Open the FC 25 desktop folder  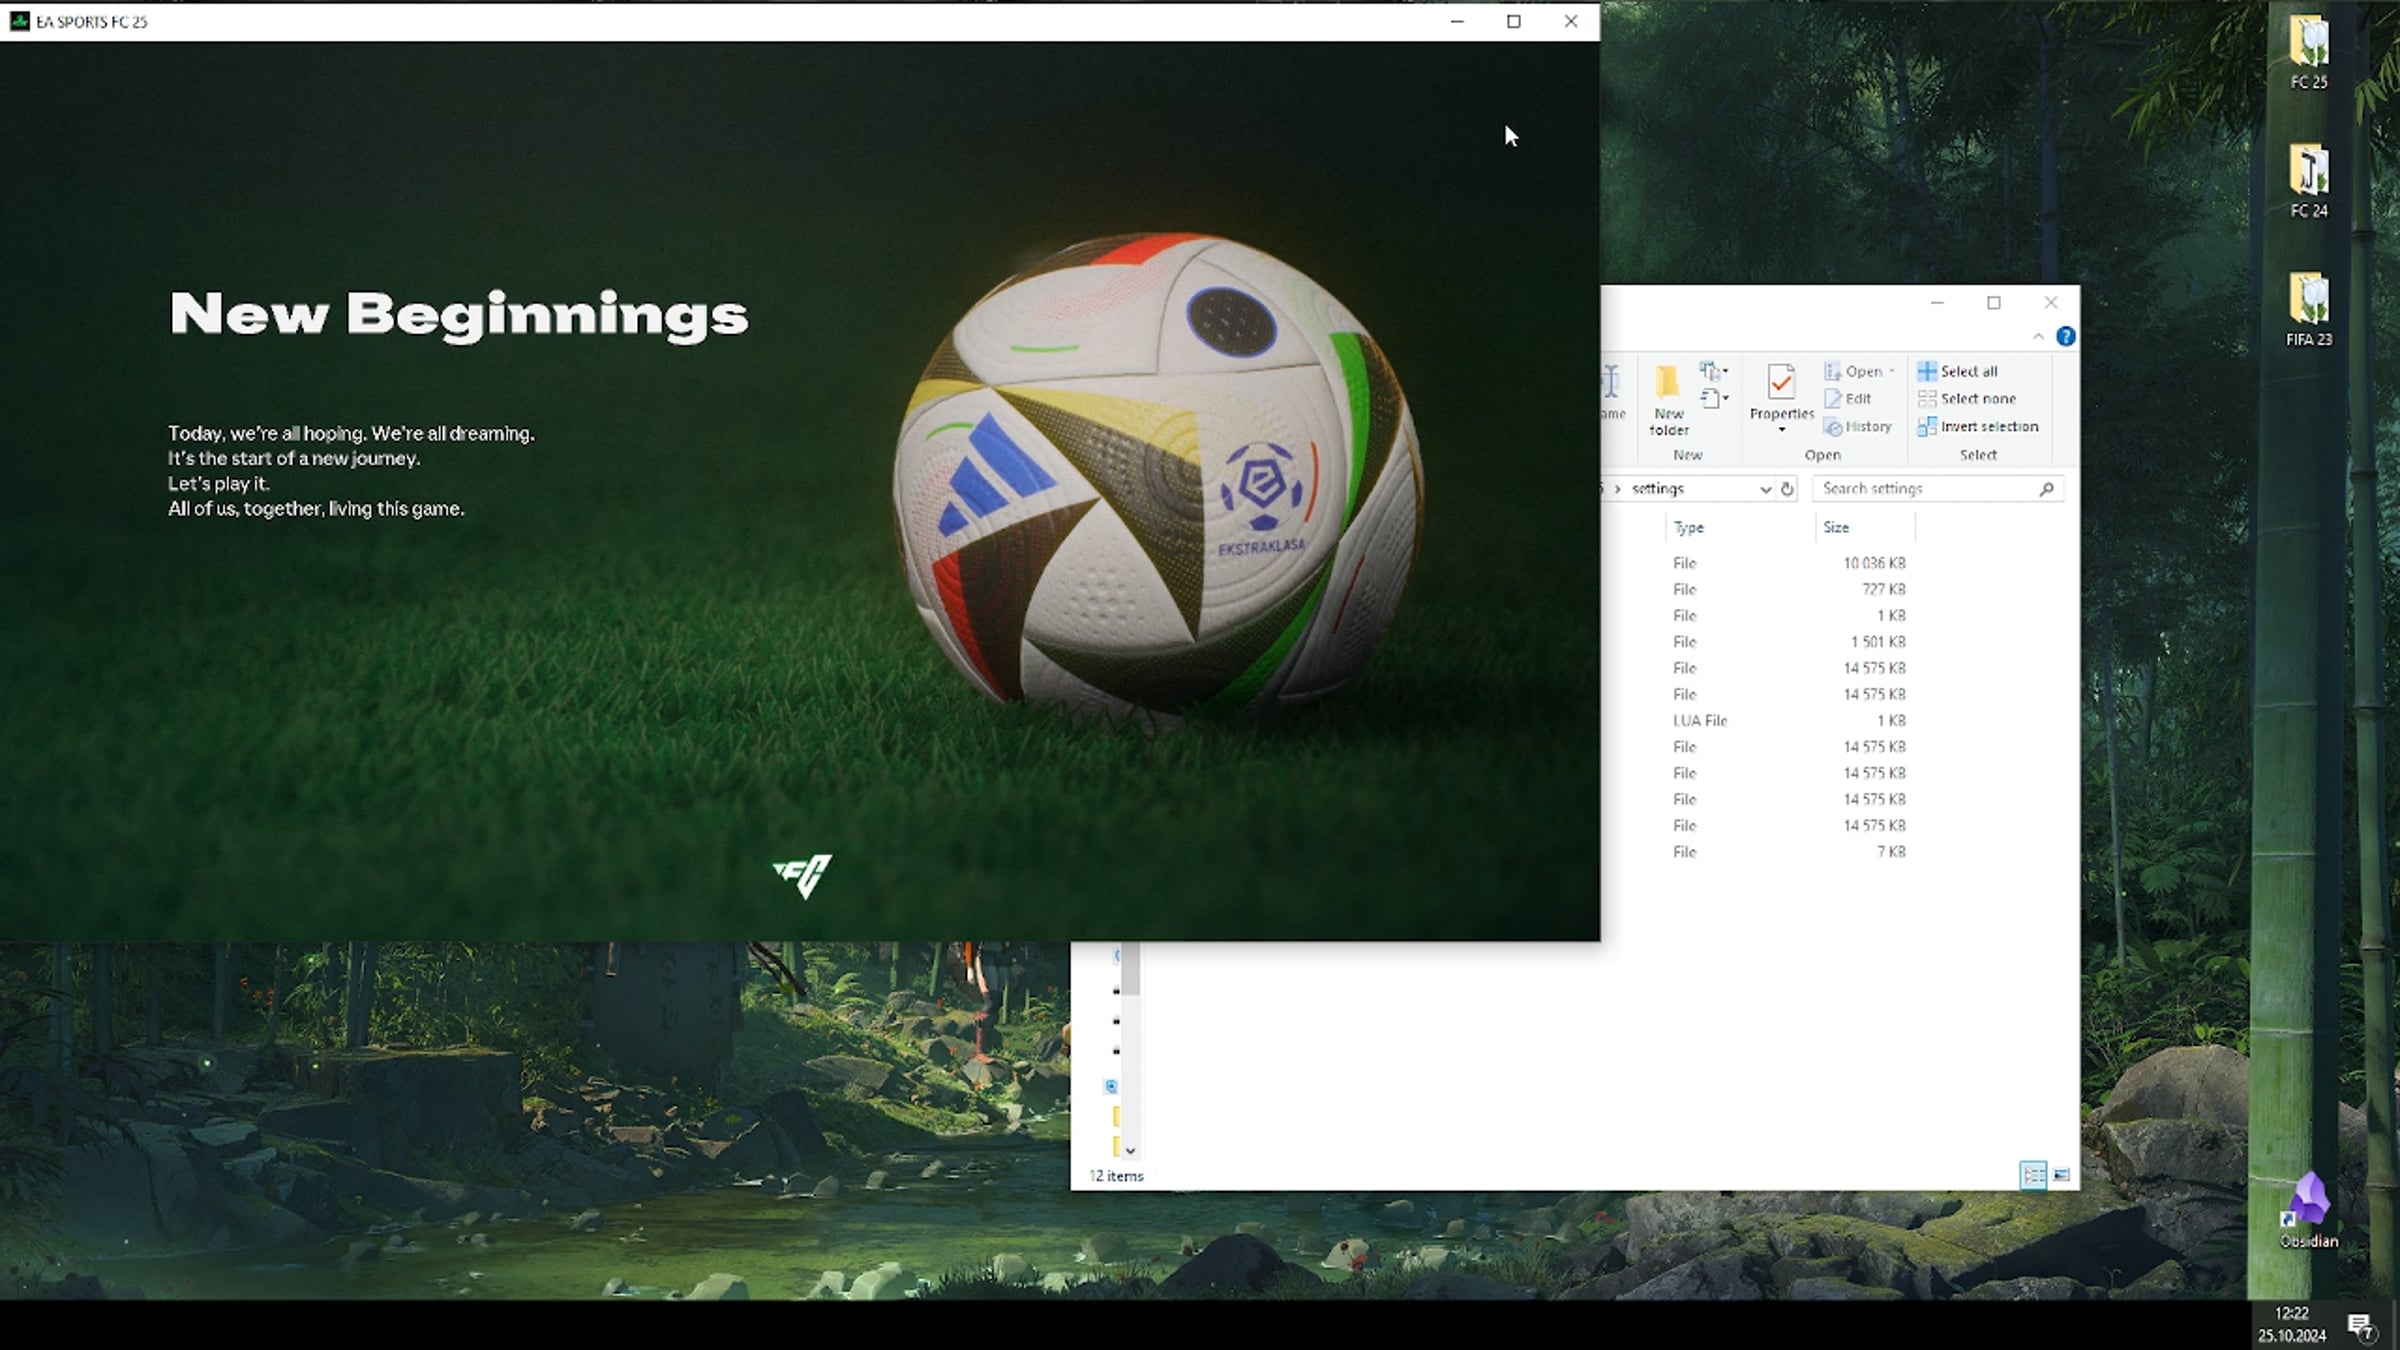[x=2311, y=47]
